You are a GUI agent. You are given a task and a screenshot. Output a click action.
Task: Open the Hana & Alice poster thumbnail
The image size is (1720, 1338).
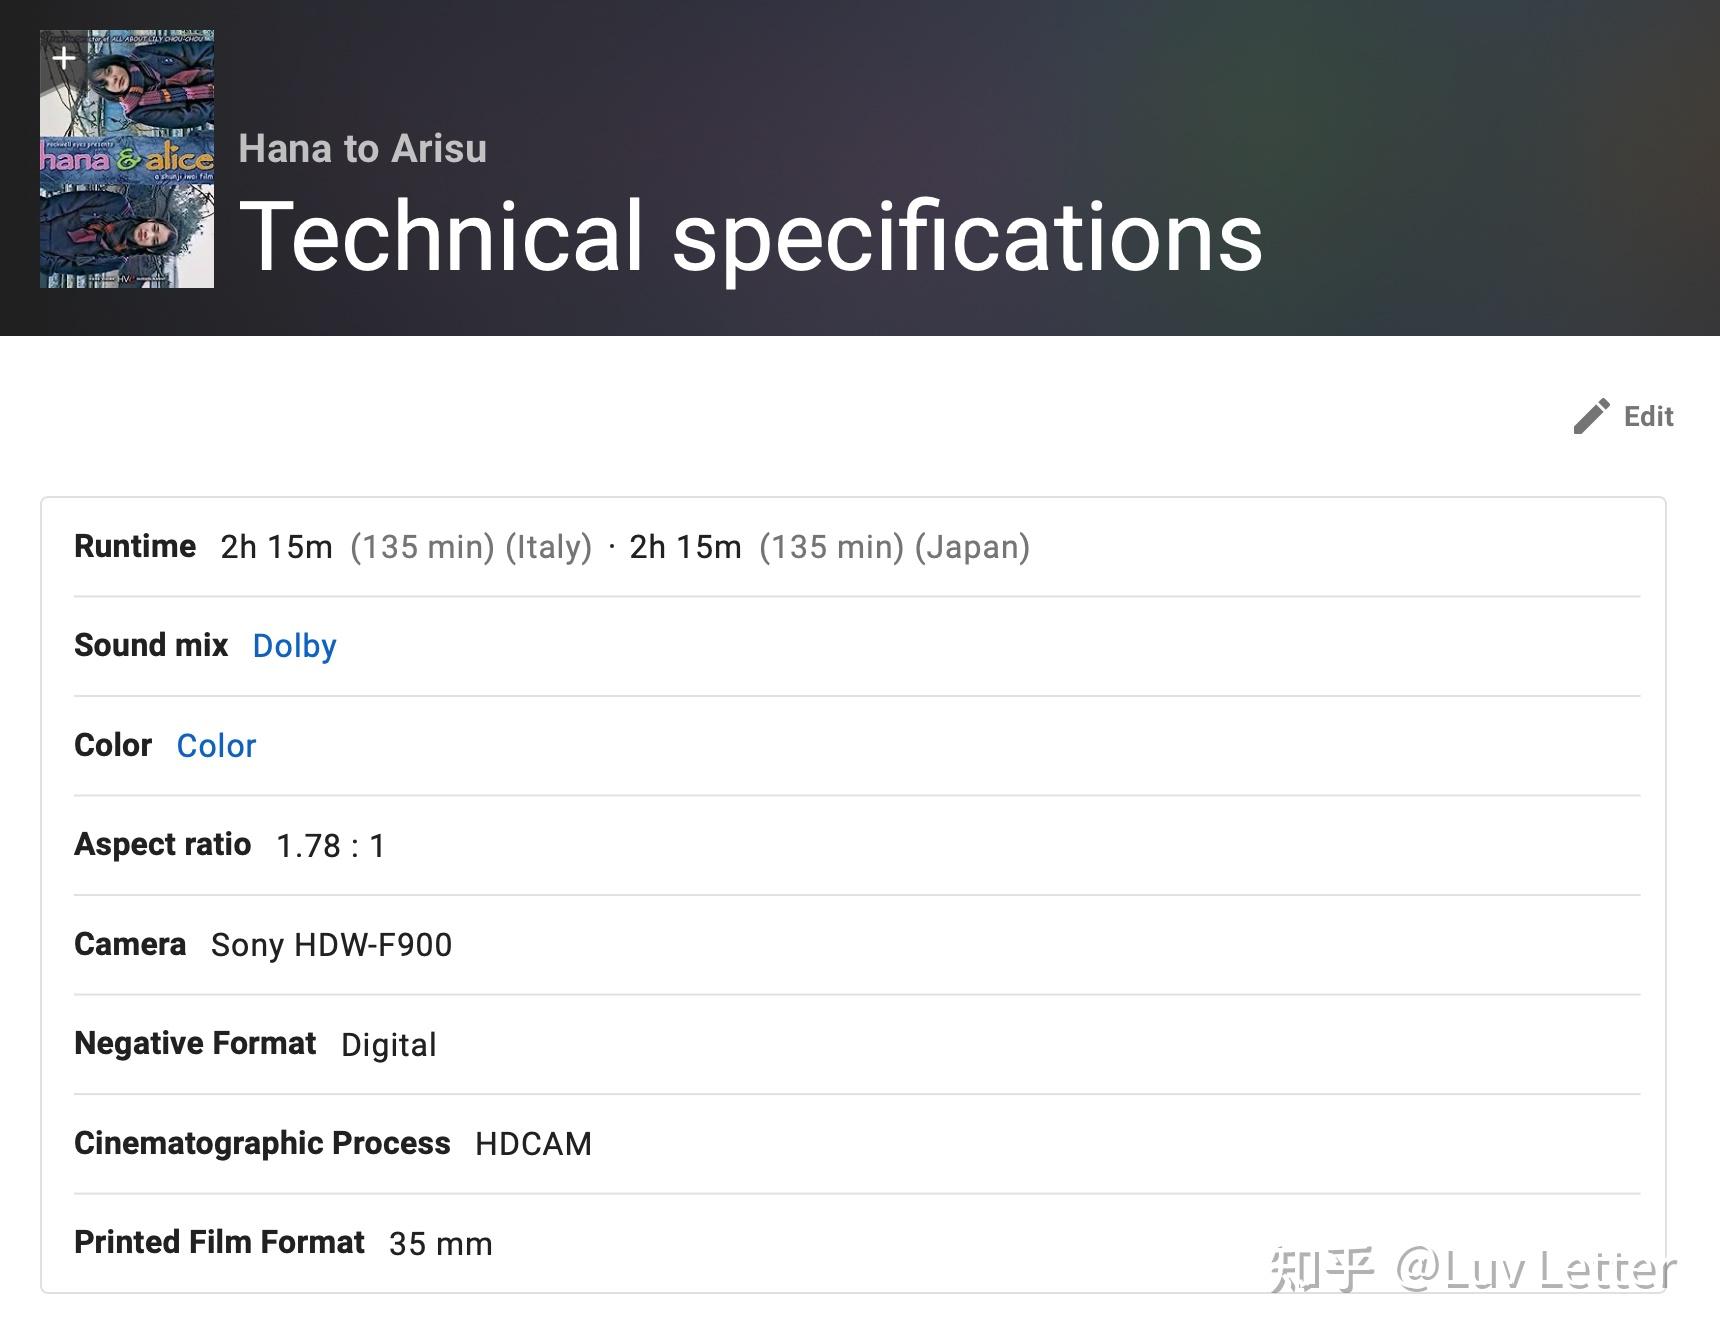pyautogui.click(x=127, y=159)
